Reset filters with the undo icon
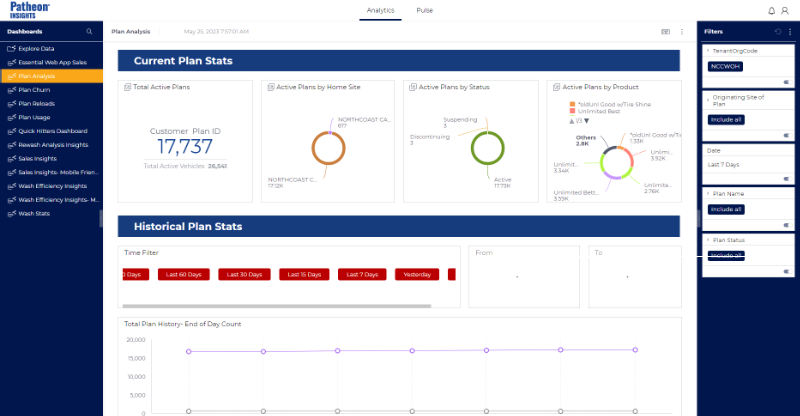Viewport: 800px width, 416px height. tap(778, 32)
